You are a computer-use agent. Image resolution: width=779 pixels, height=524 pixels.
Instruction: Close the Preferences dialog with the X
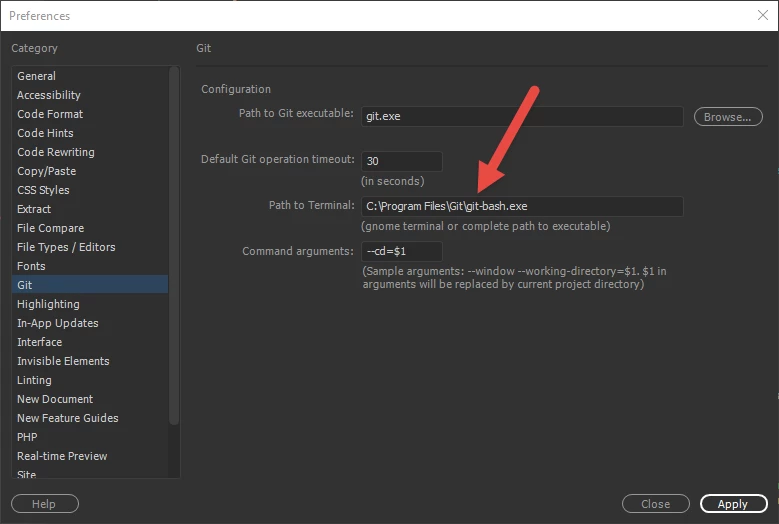pos(763,15)
